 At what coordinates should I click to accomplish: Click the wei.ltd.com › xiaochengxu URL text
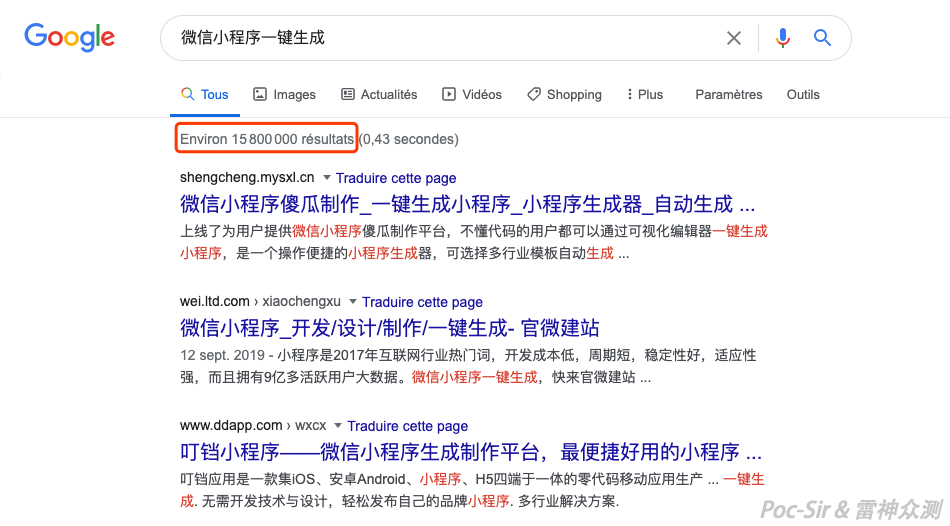(x=260, y=301)
